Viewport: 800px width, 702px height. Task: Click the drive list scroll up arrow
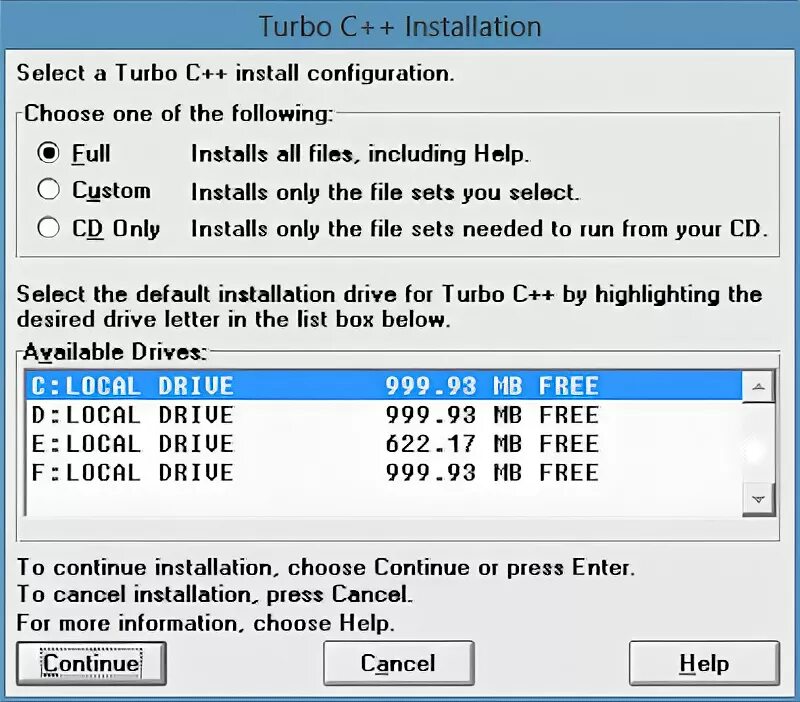[759, 387]
